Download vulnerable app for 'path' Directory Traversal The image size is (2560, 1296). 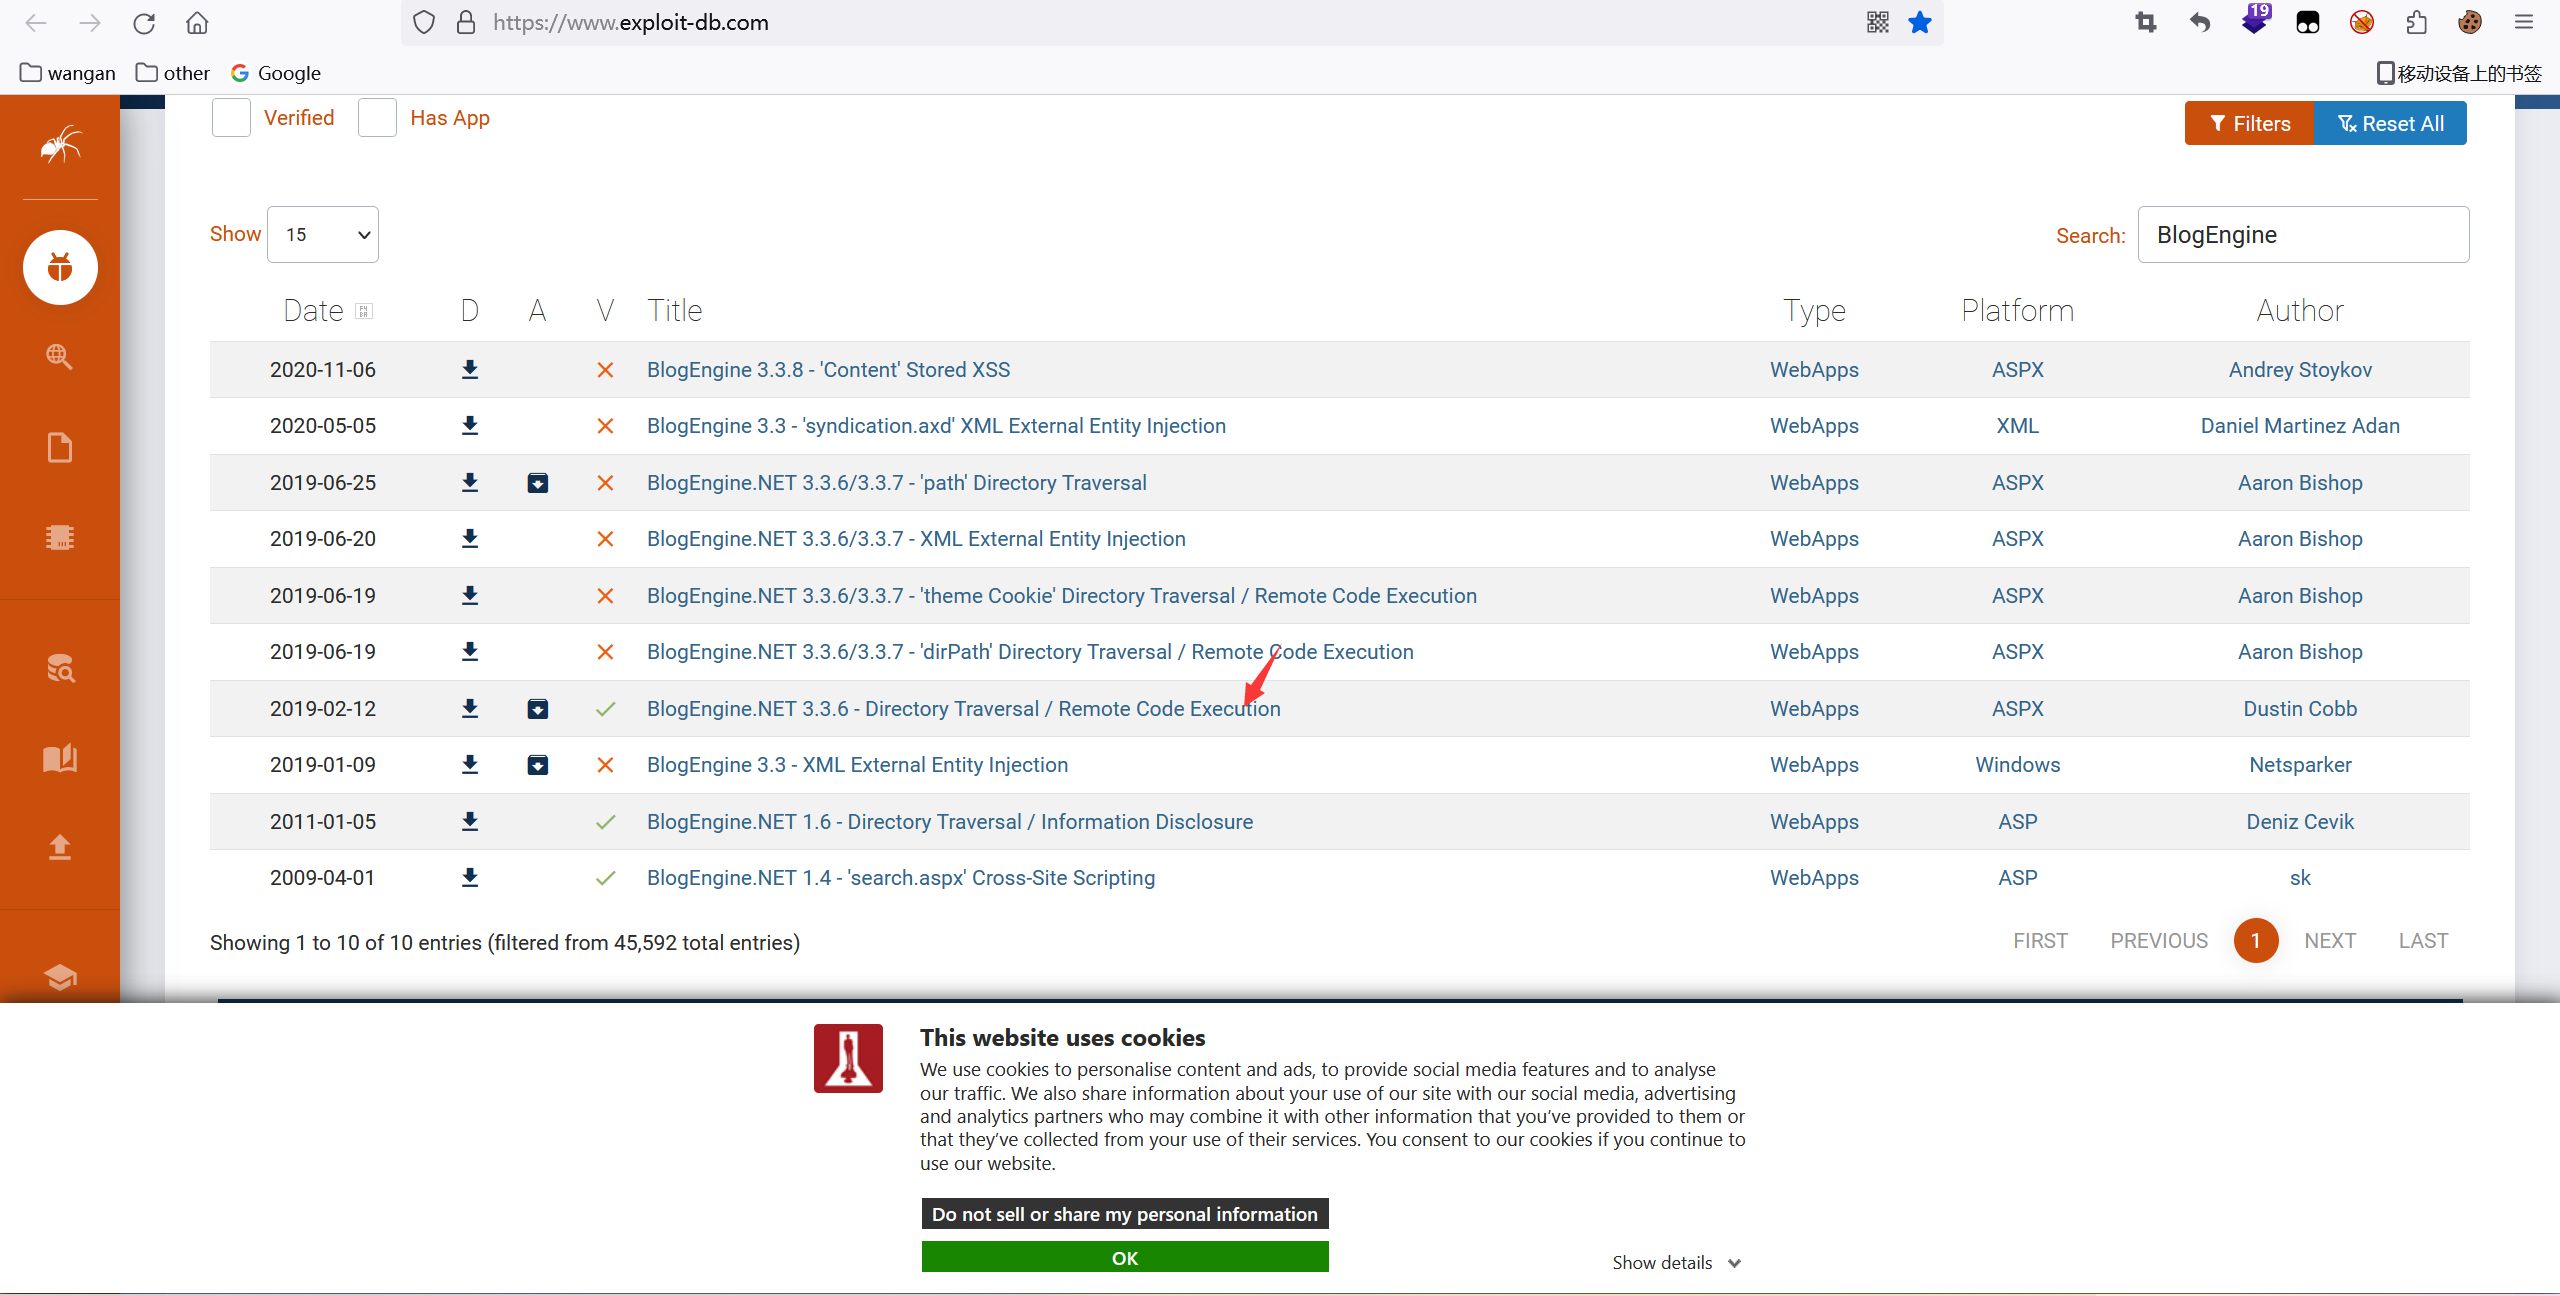pyautogui.click(x=538, y=483)
